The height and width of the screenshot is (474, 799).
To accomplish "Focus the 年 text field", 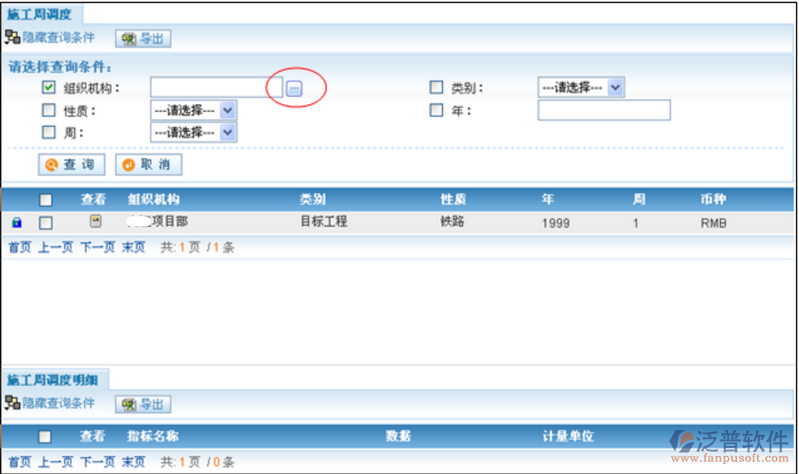I will point(604,110).
